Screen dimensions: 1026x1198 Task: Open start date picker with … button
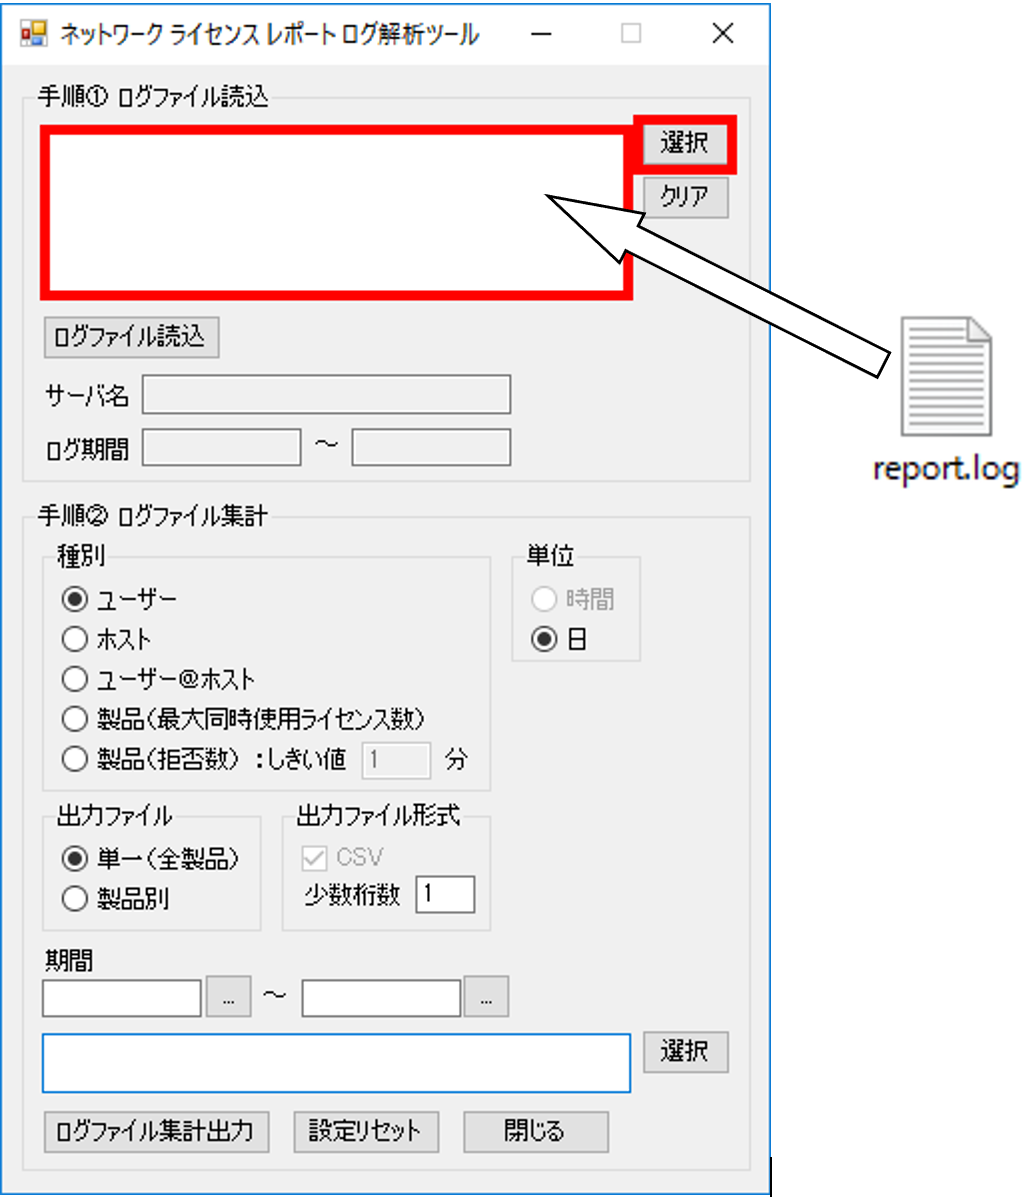click(x=228, y=997)
